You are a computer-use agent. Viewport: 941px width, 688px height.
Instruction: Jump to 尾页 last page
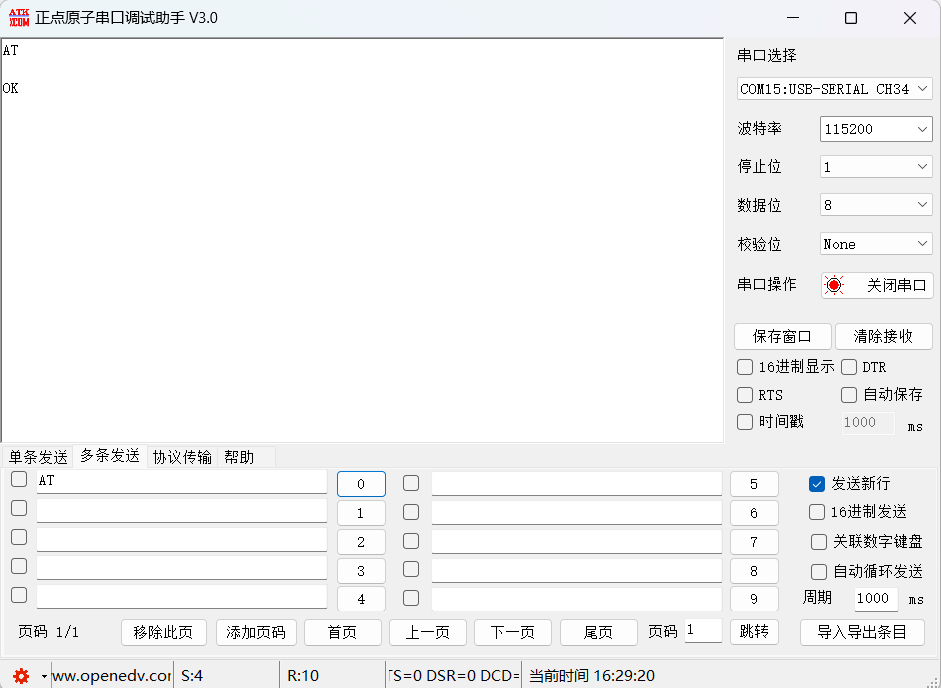coord(598,632)
